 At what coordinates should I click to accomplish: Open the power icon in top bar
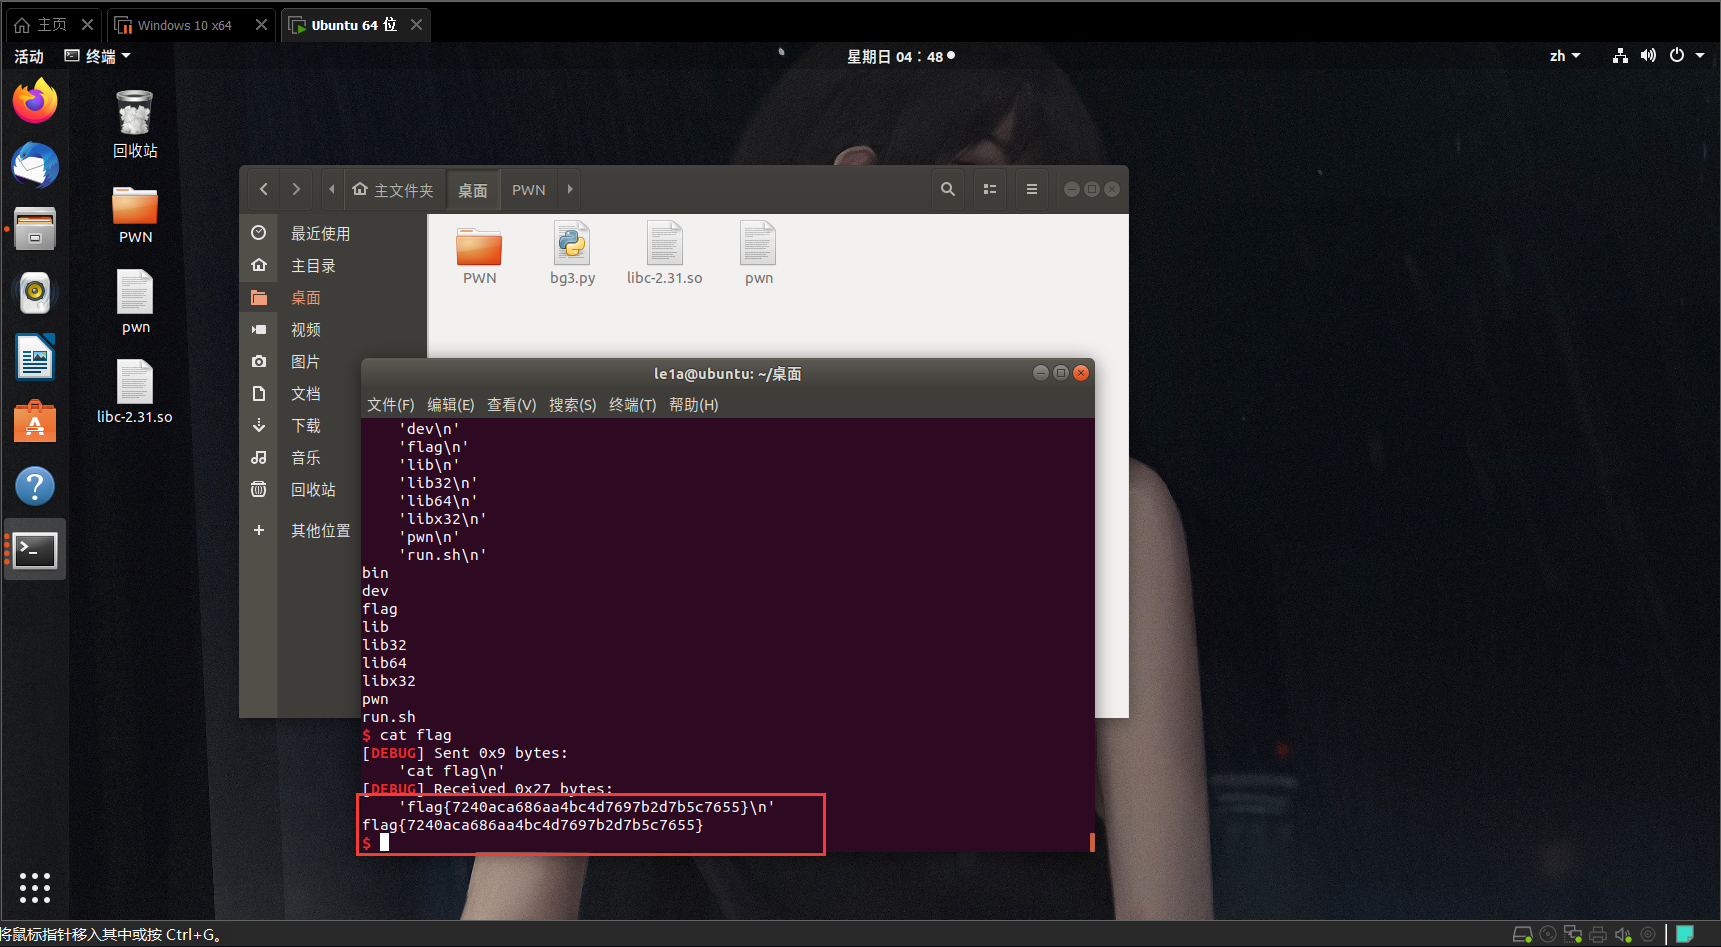pyautogui.click(x=1677, y=56)
